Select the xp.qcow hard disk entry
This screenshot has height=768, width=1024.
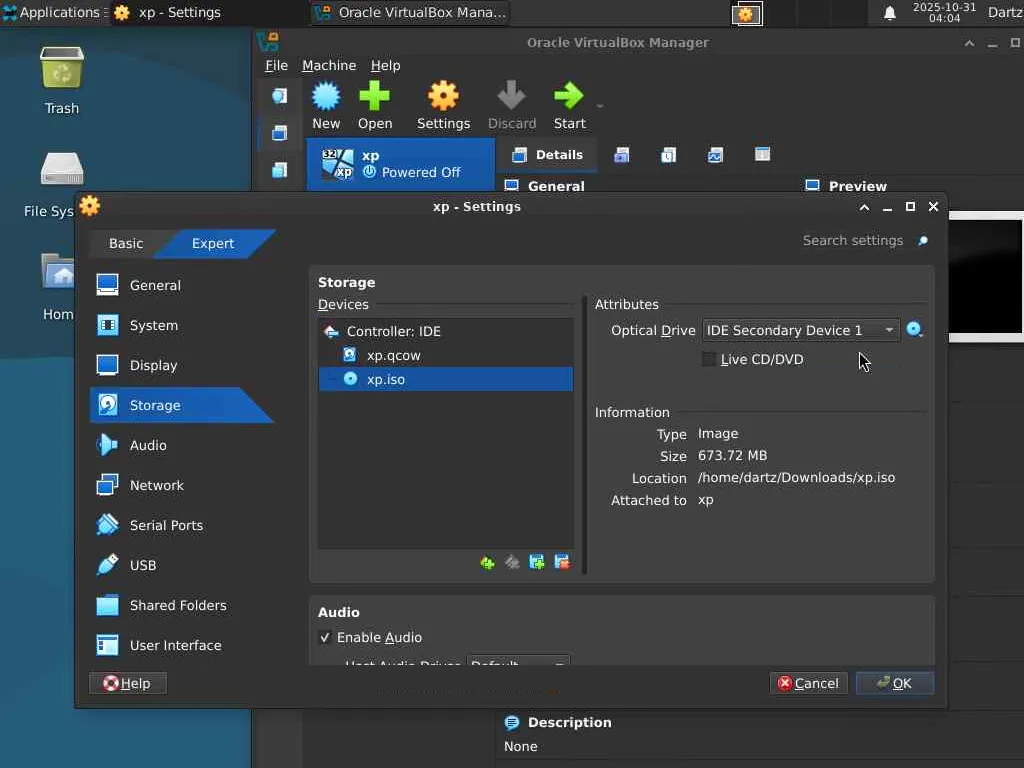click(x=445, y=355)
